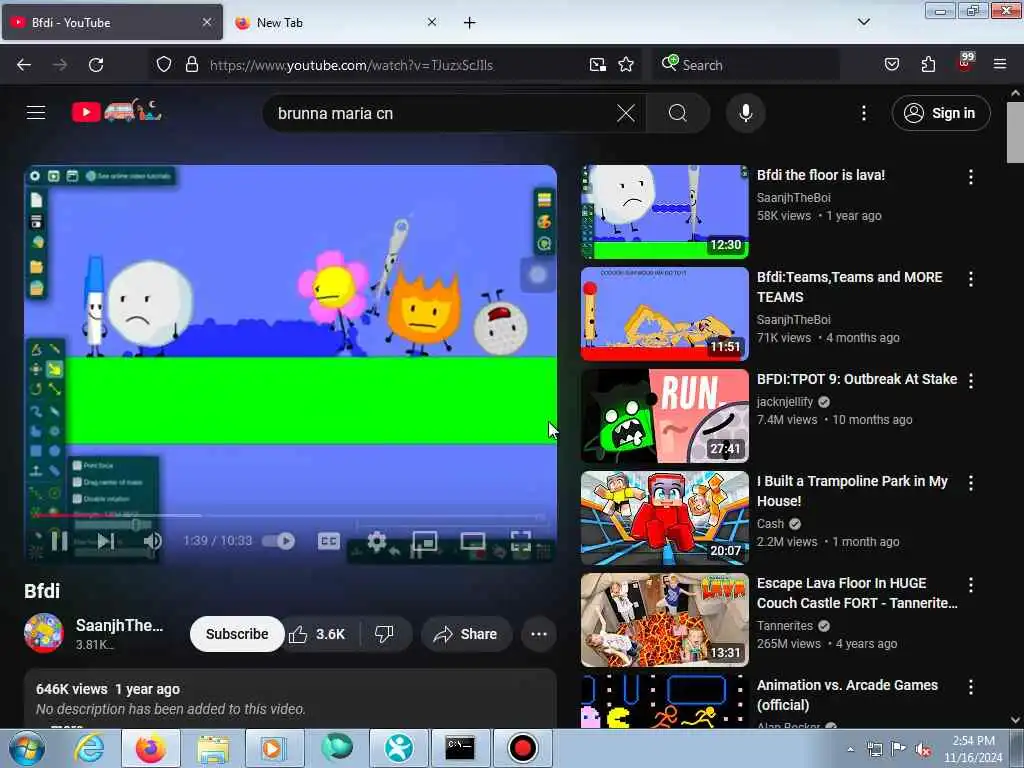Open picture-in-picture from address bar

(597, 65)
